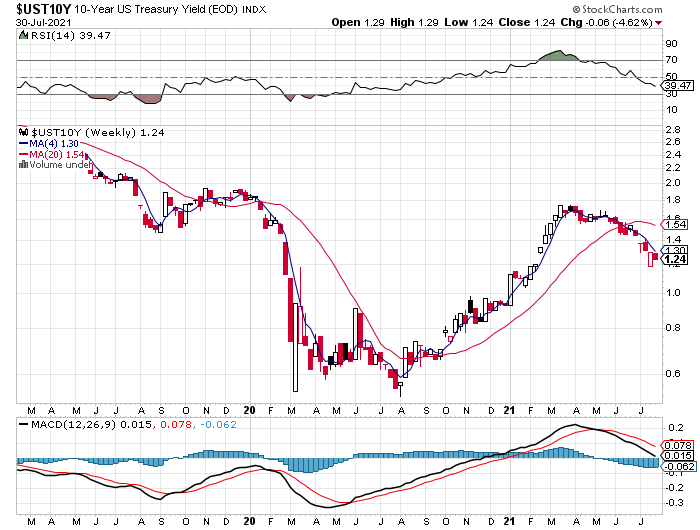This screenshot has width=700, height=530.
Task: Click the 0.6 price axis label
Action: pos(673,373)
